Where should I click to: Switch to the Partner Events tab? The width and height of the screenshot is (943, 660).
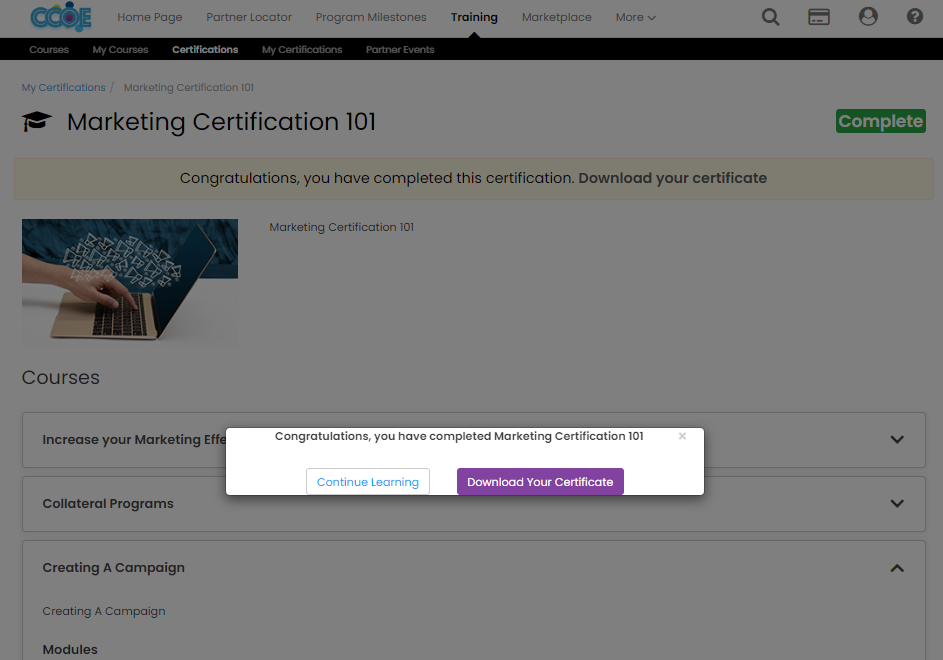[400, 50]
